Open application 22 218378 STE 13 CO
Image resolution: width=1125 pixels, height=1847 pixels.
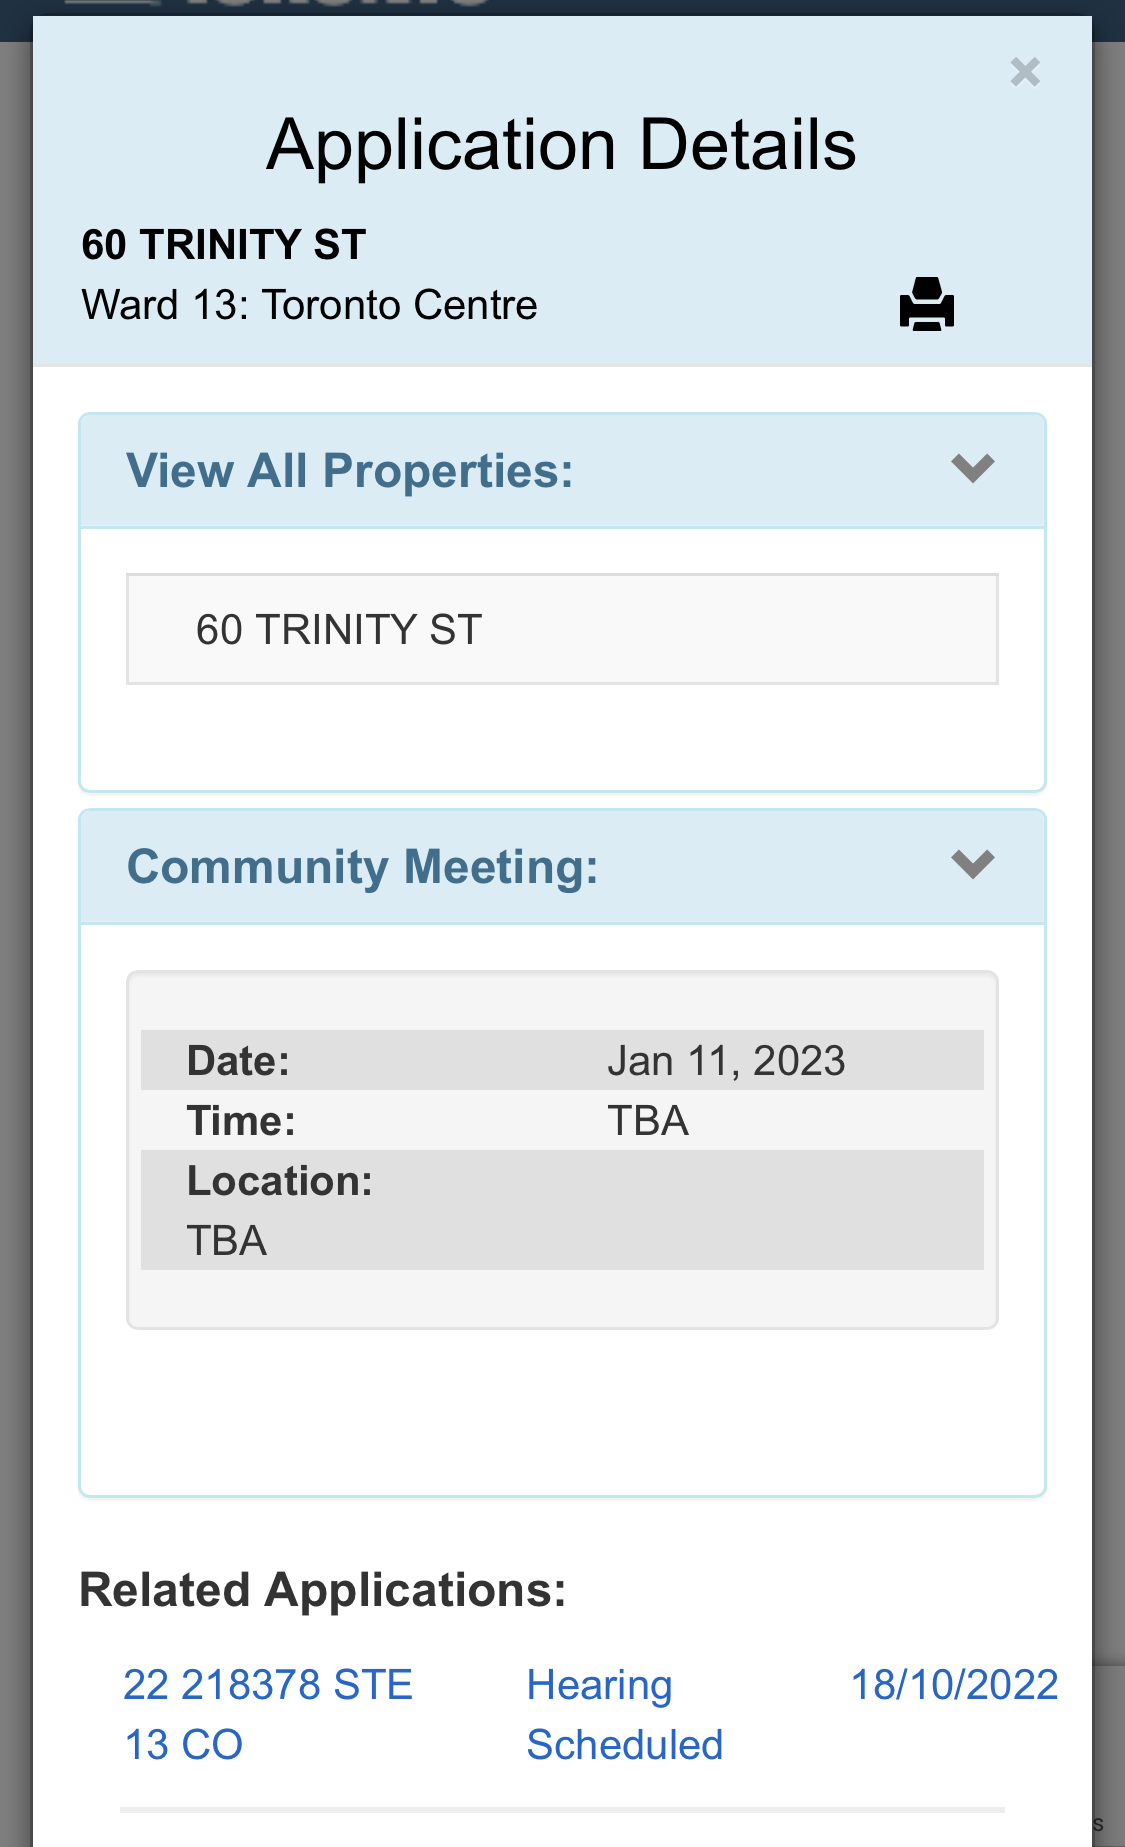[x=267, y=1714]
